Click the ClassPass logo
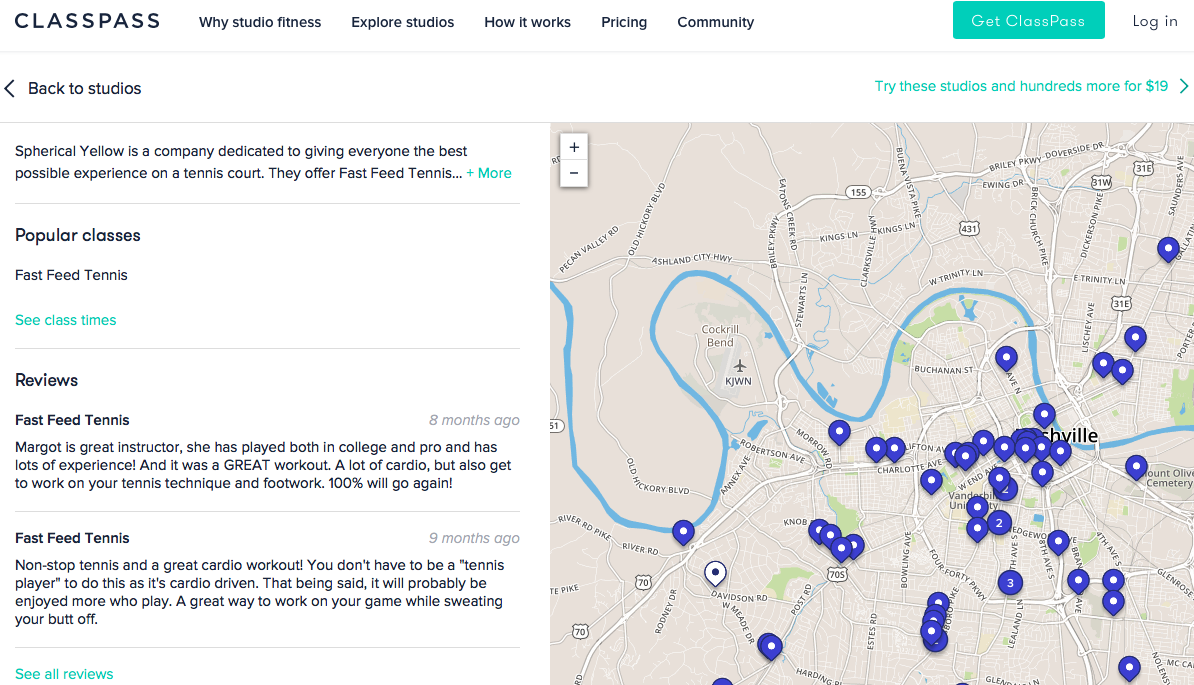This screenshot has width=1194, height=685. coord(88,21)
